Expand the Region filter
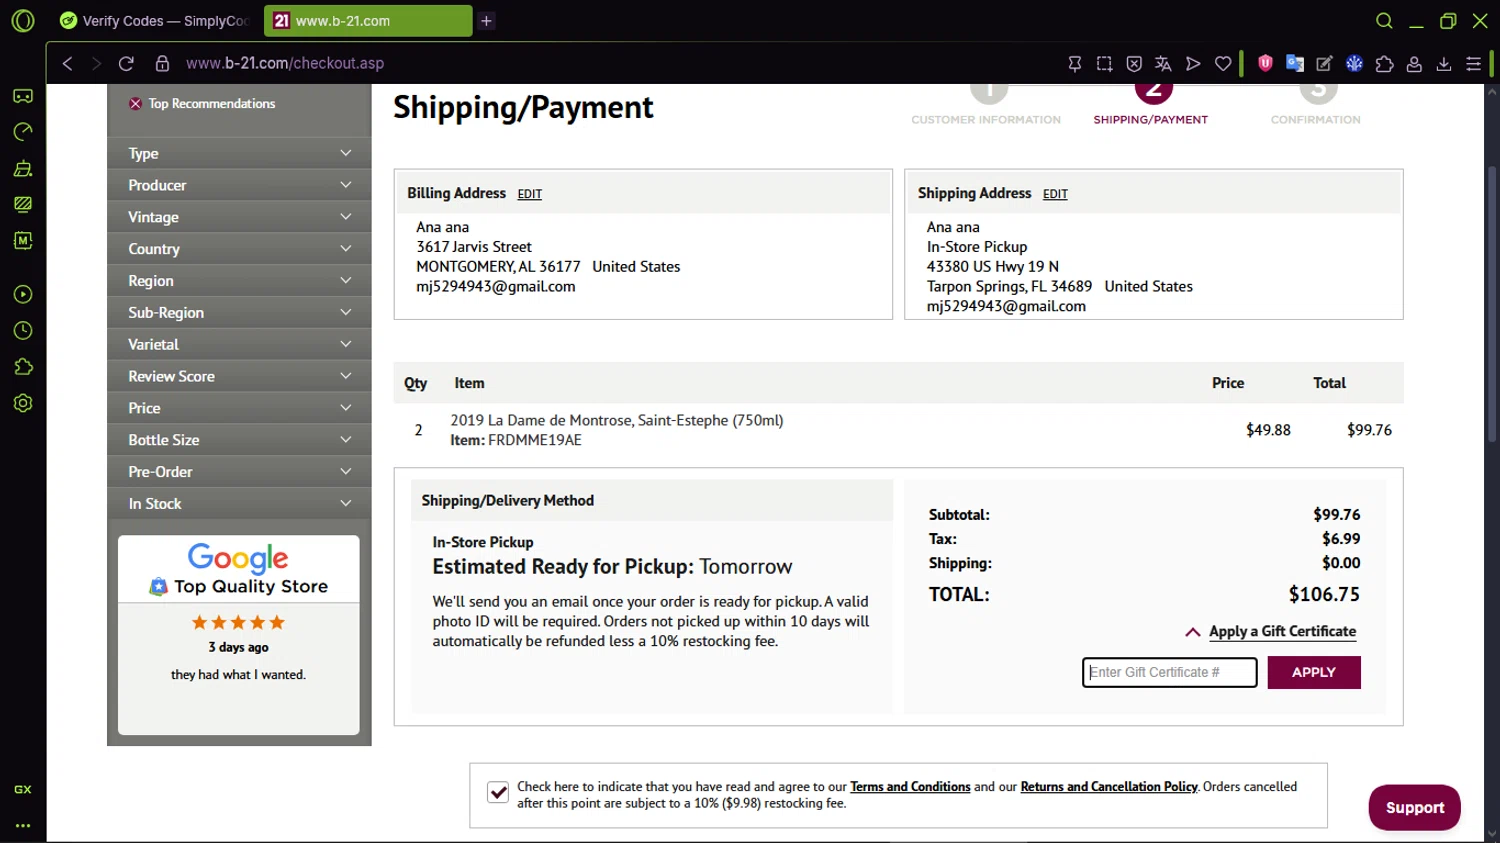 239,281
